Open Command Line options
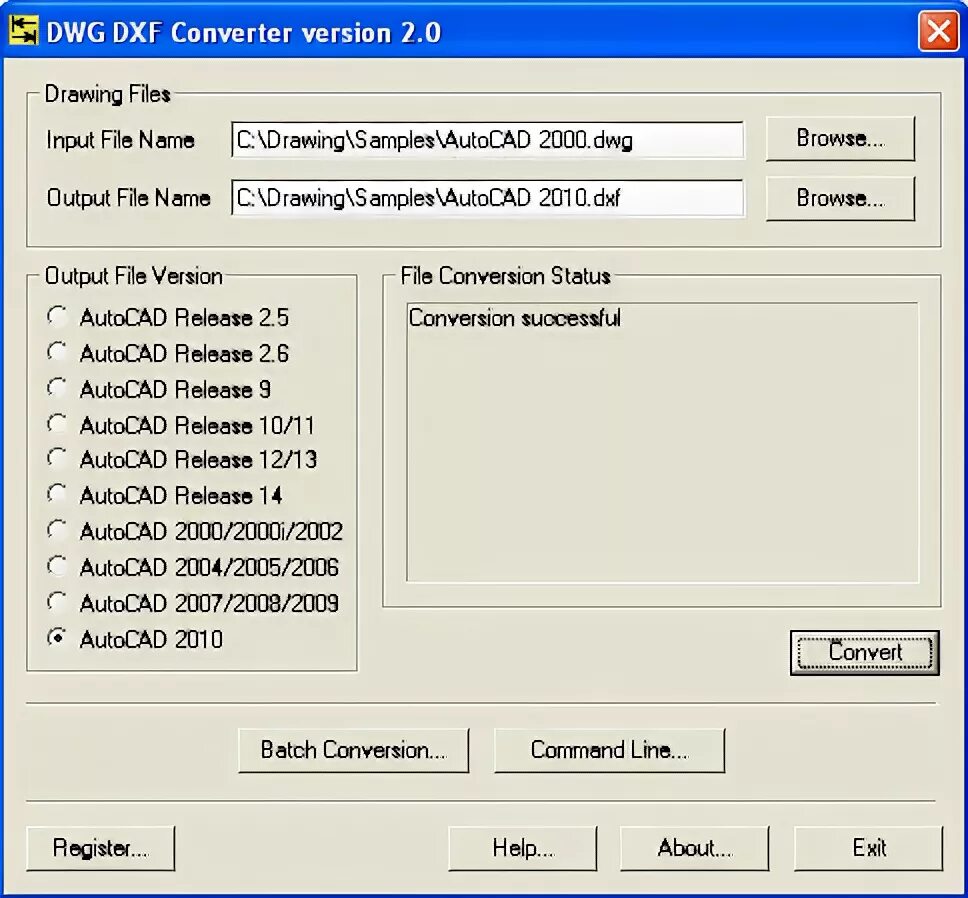Image resolution: width=968 pixels, height=898 pixels. pos(609,750)
